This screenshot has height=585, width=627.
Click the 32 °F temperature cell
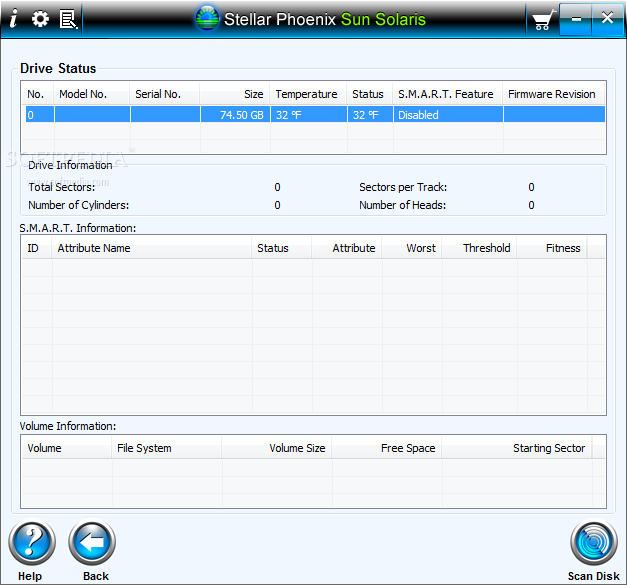[x=309, y=115]
